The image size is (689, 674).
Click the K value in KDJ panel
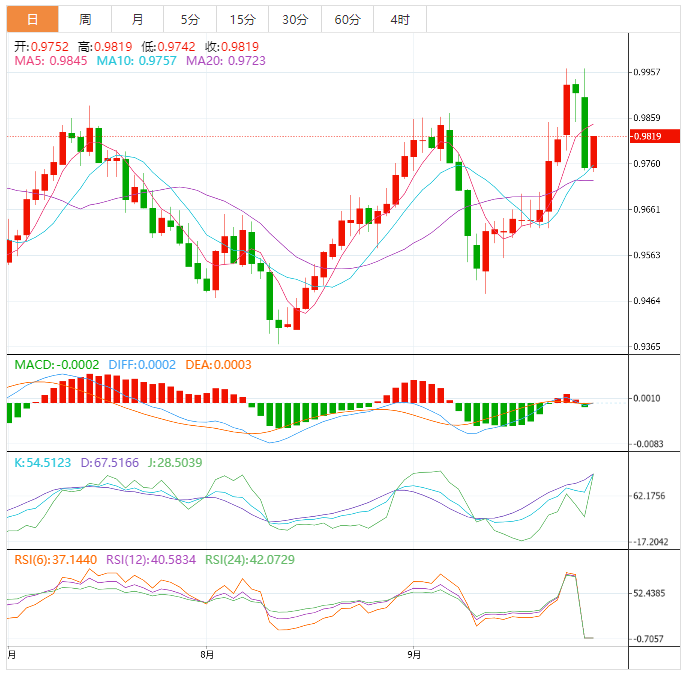point(41,463)
